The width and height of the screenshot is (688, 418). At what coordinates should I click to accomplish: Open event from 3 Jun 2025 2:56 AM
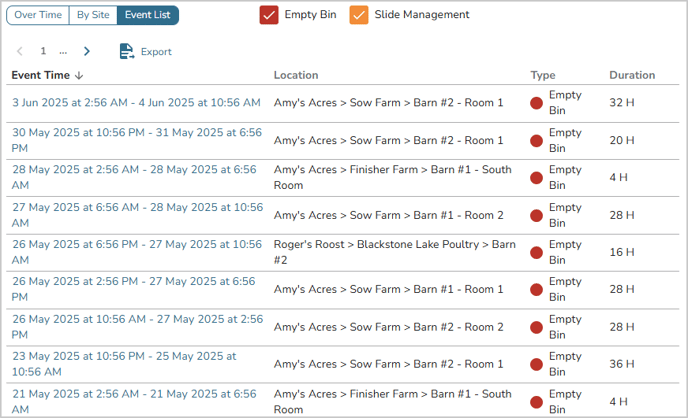click(x=136, y=103)
